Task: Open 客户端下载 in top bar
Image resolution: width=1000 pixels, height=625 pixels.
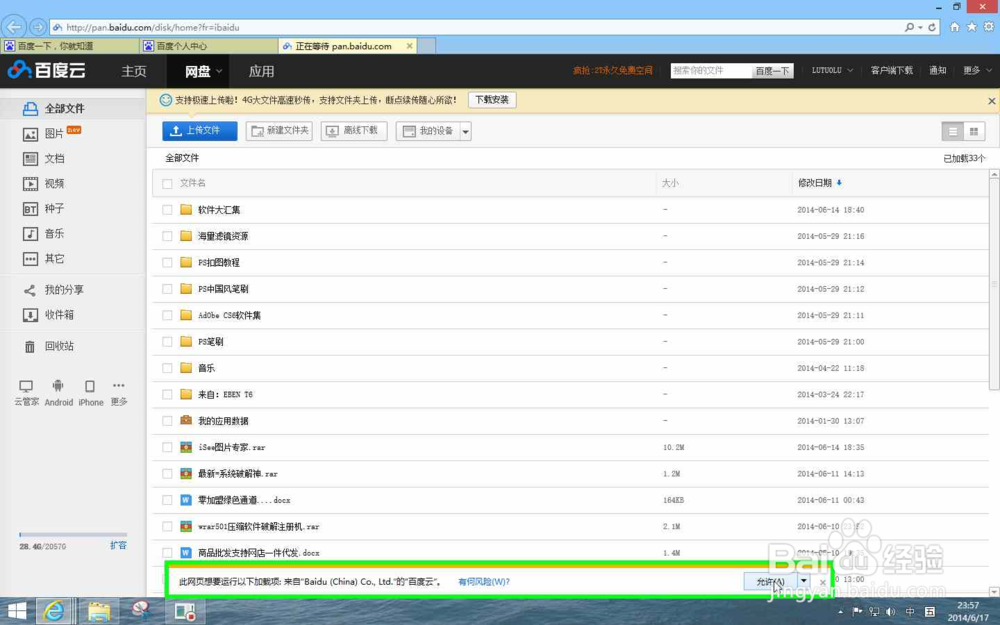Action: tap(892, 70)
